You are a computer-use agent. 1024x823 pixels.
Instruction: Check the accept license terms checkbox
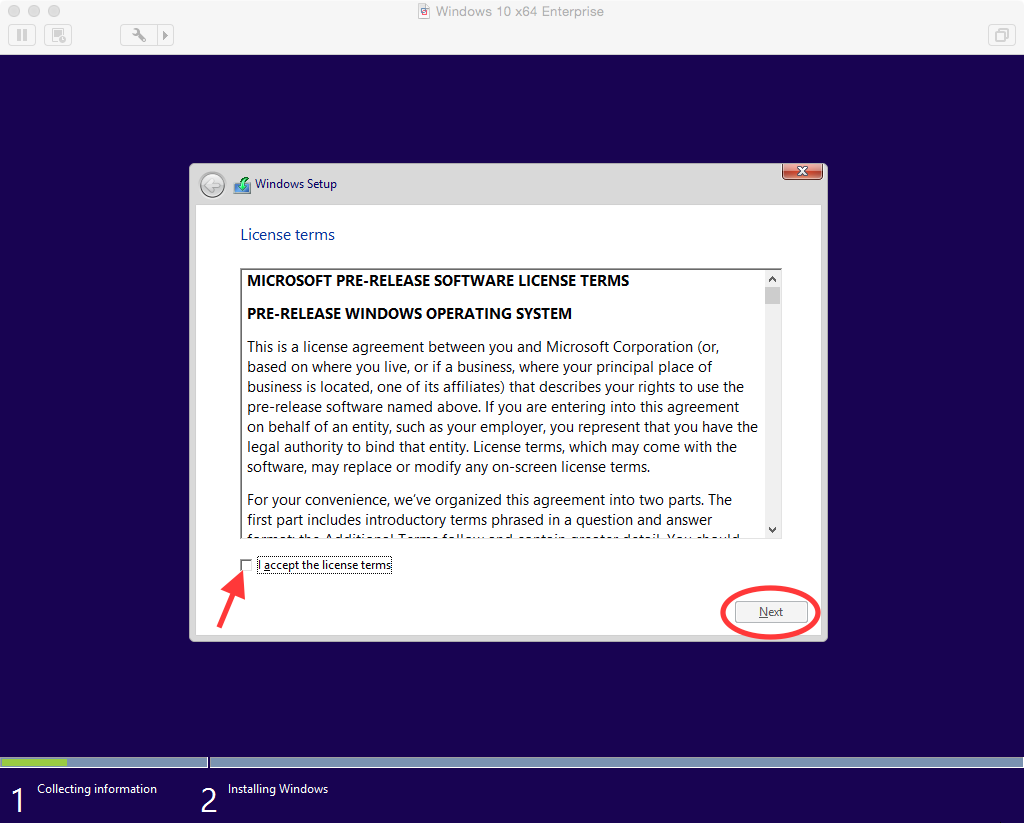pos(246,565)
